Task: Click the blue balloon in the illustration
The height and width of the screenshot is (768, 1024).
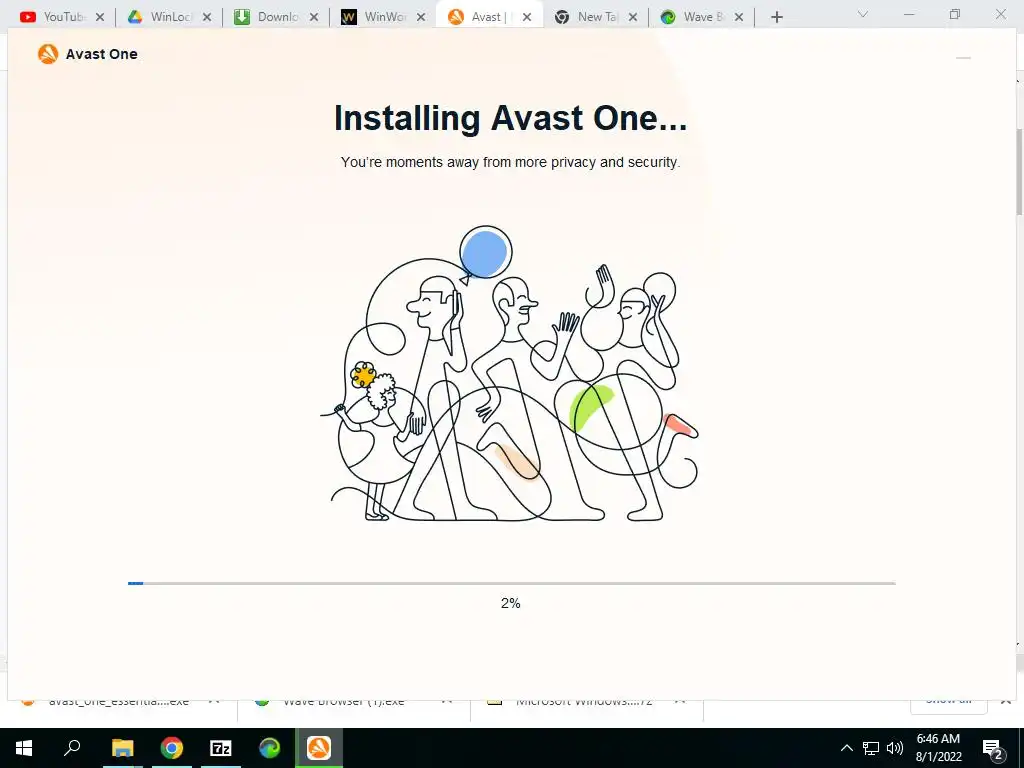Action: 485,253
